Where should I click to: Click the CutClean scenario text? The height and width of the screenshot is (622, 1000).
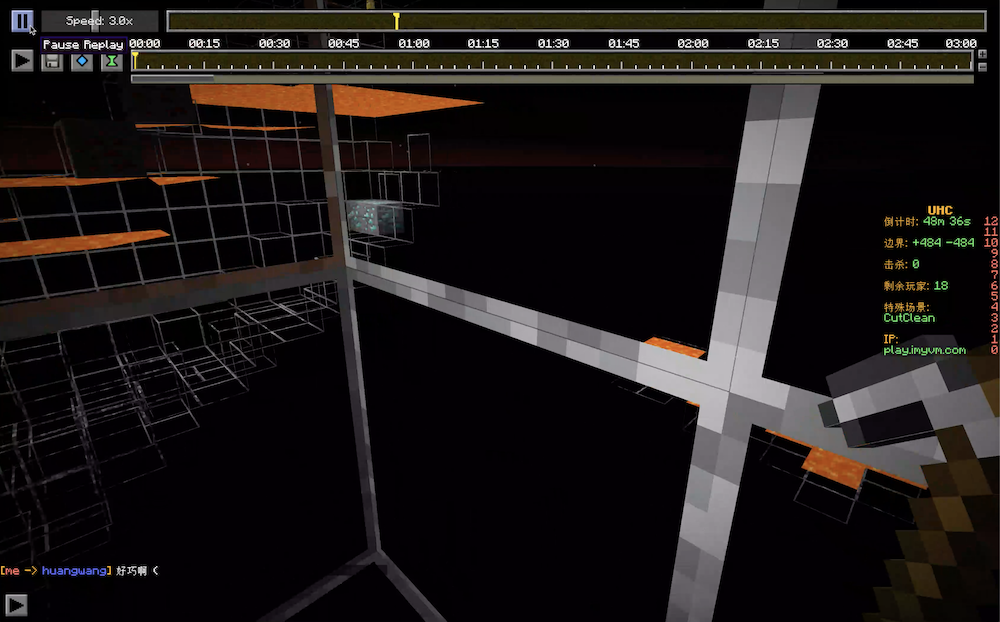(x=909, y=318)
